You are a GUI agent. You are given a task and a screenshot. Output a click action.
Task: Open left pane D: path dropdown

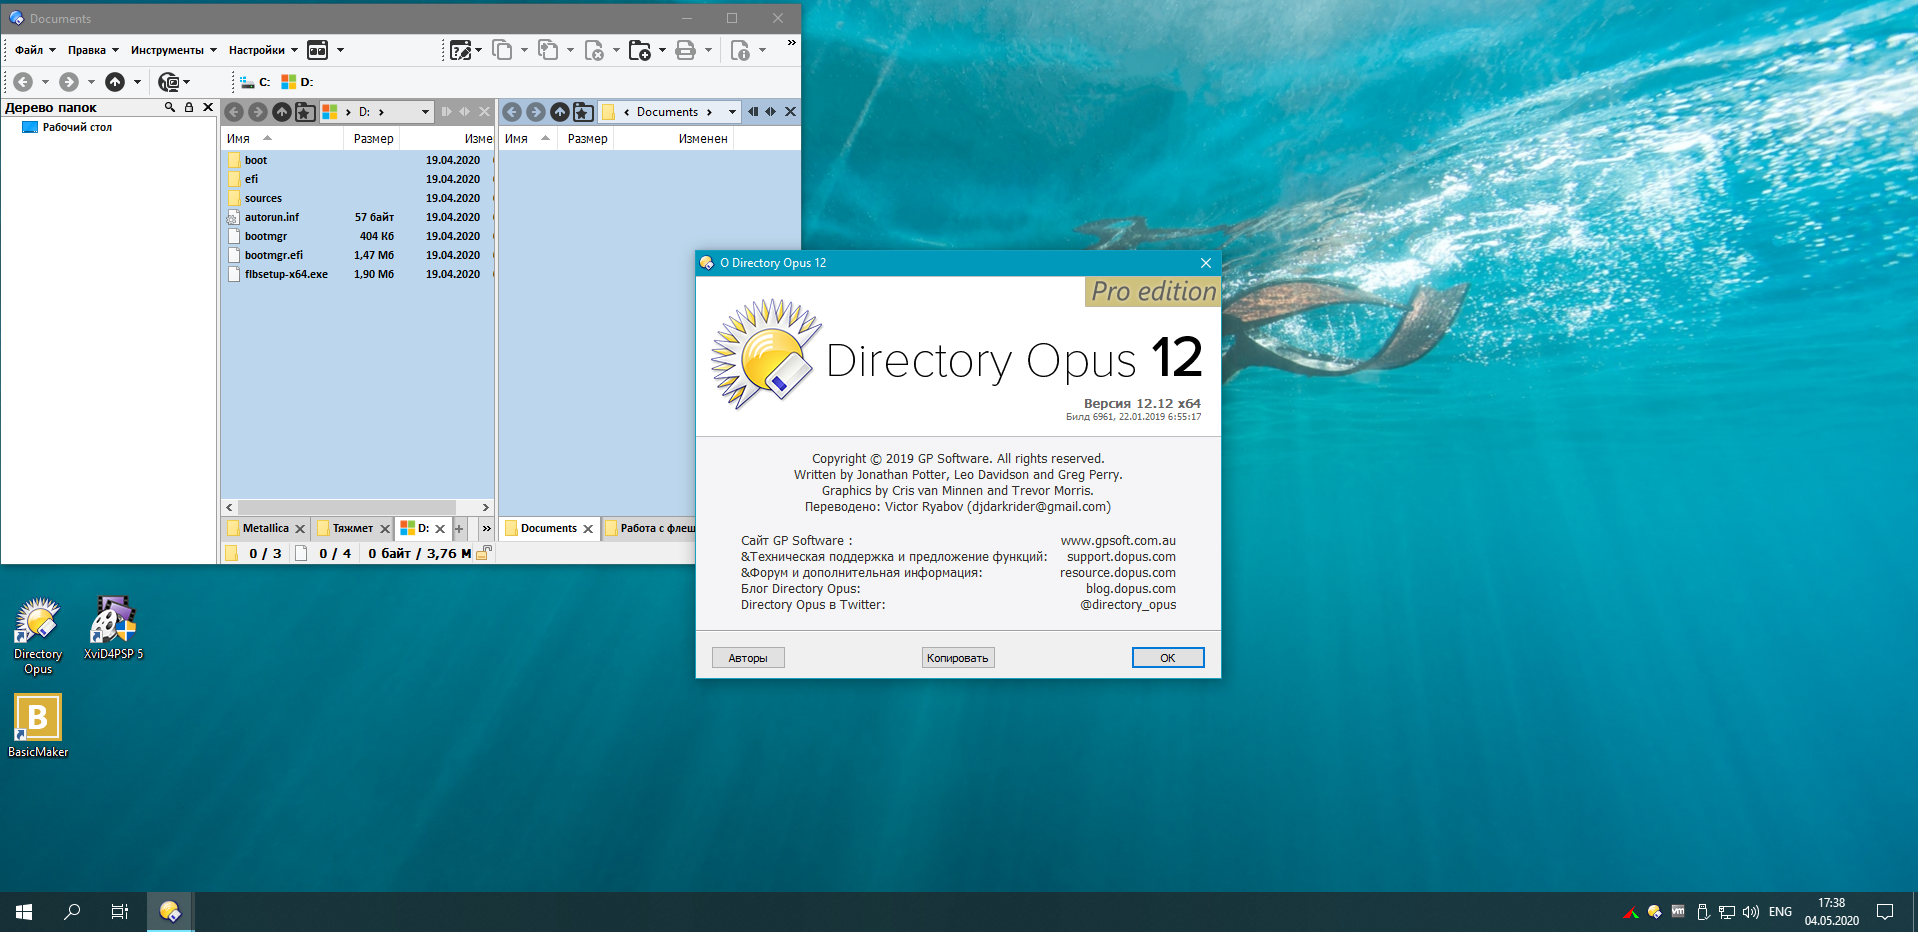[425, 112]
